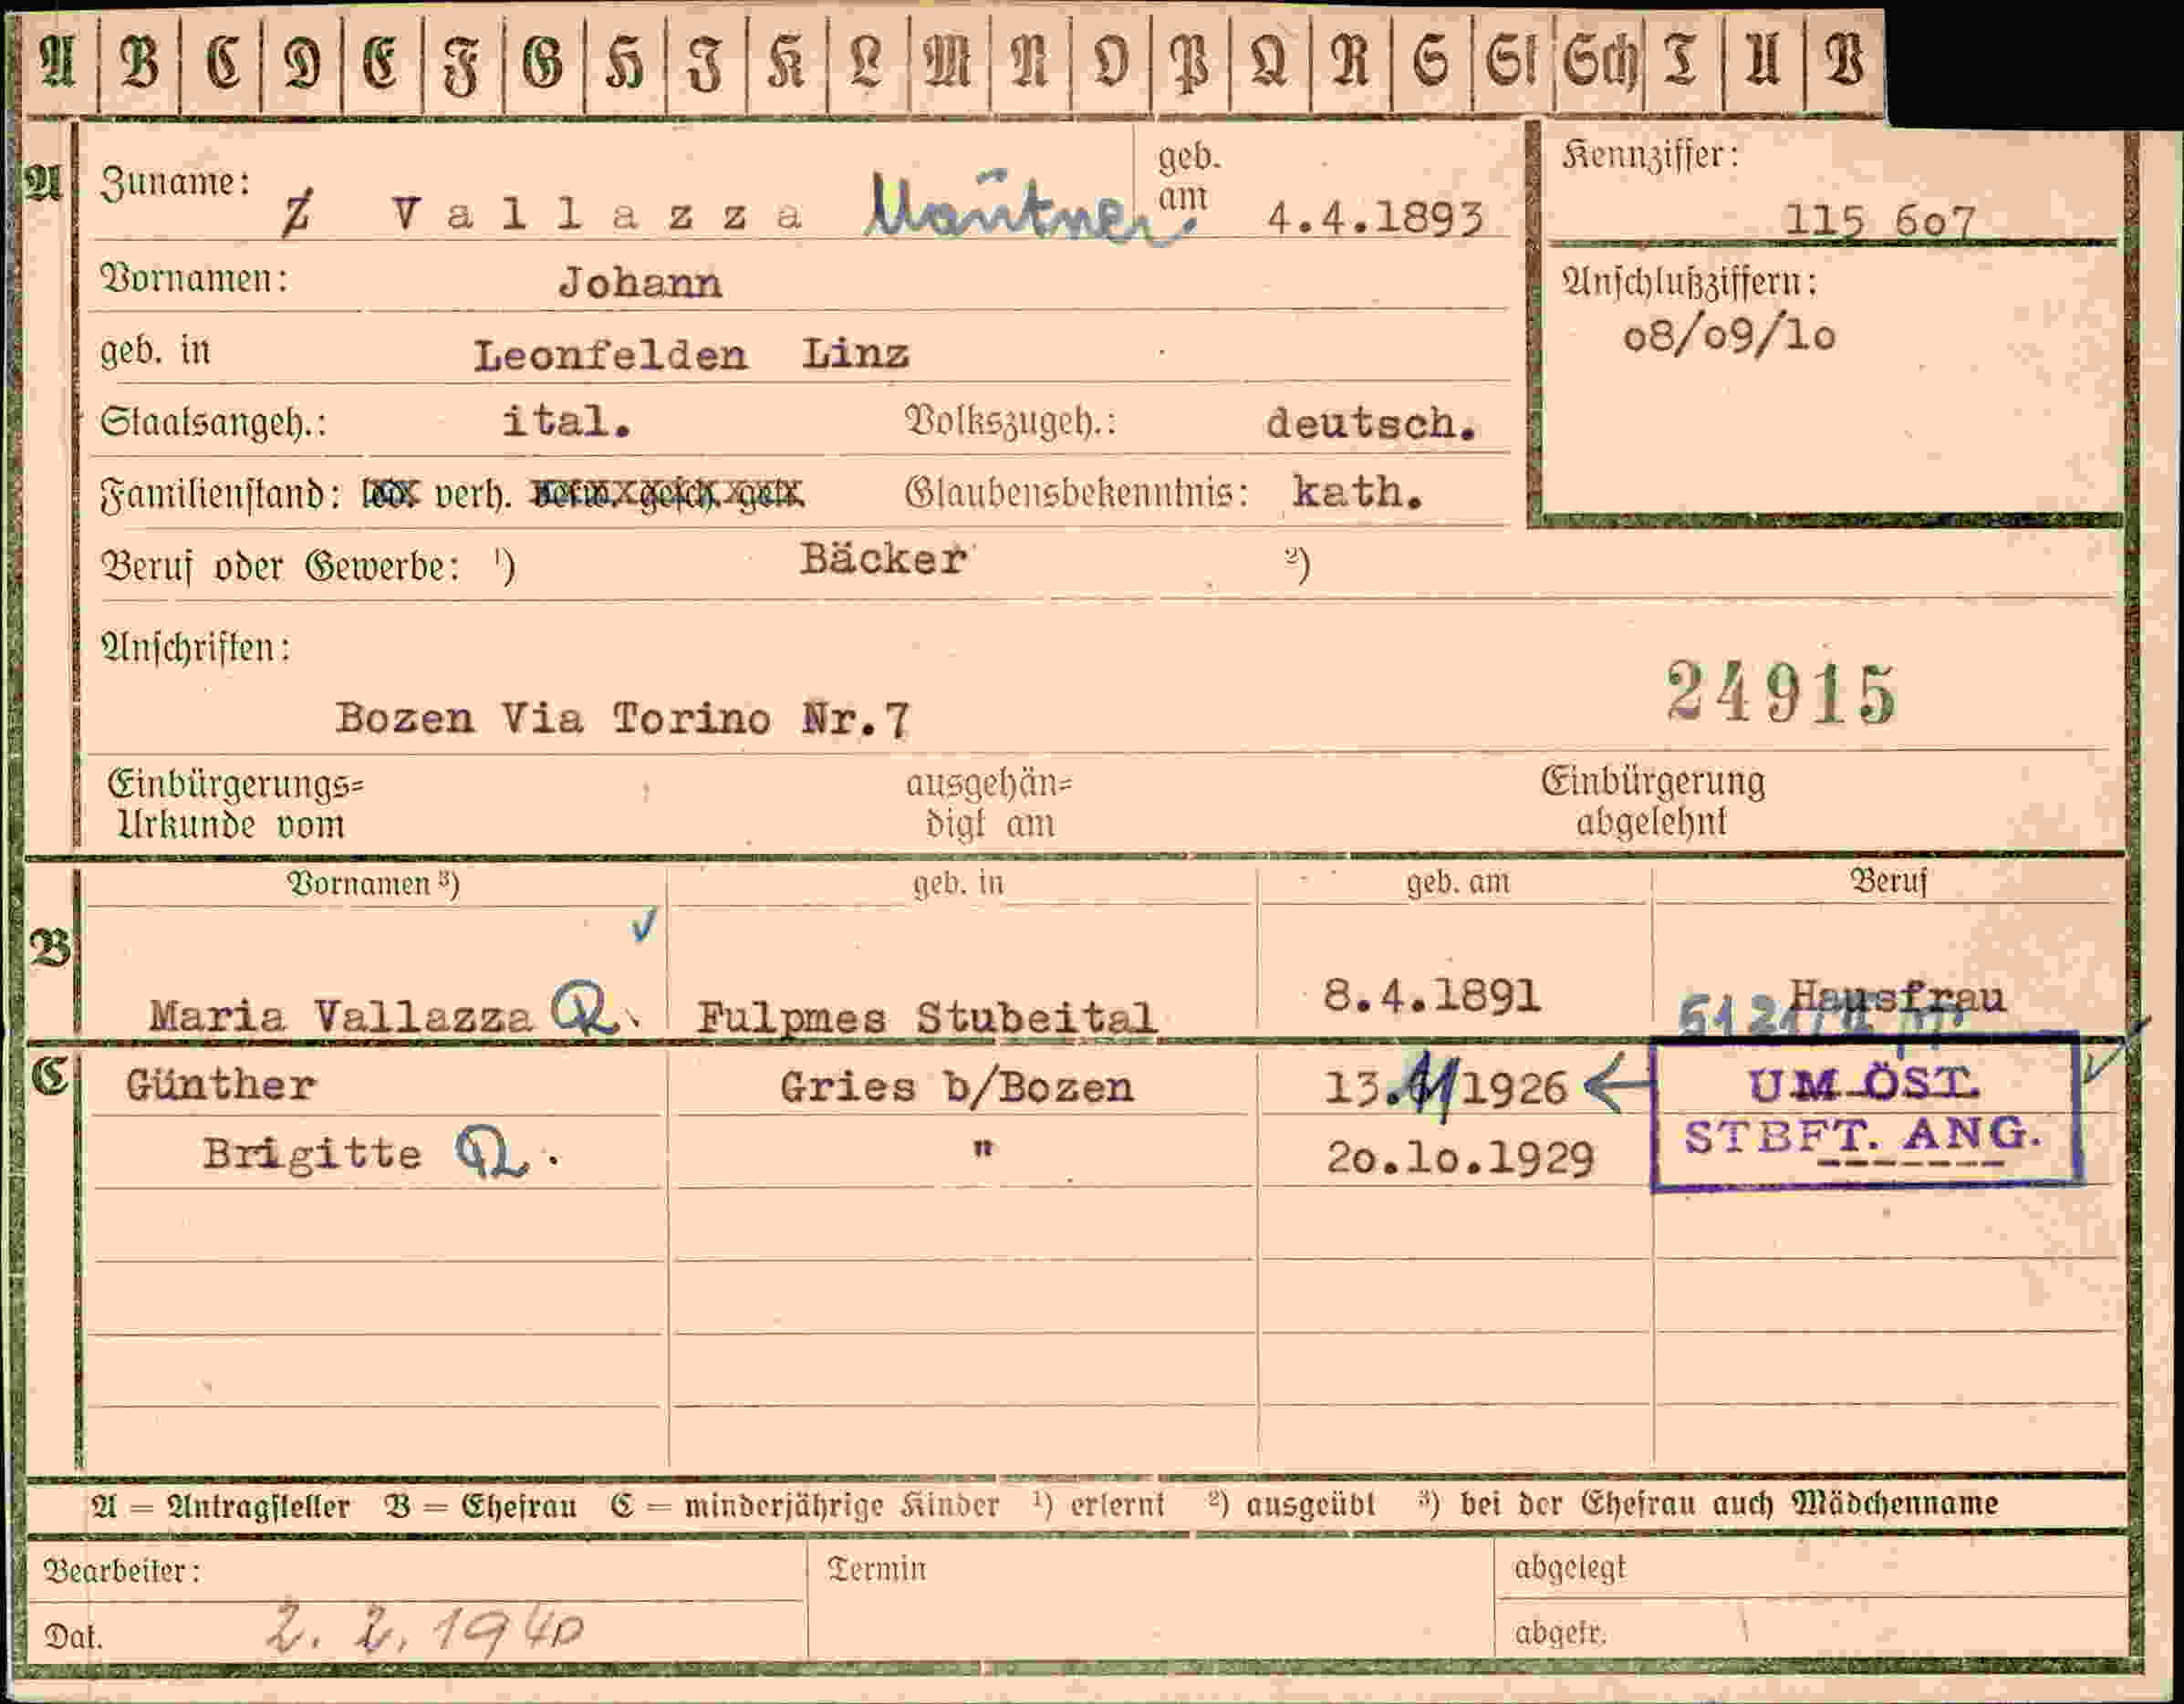Select the 'Anschlußziffern:' label
Screen dimensions: 2184x1704
pyautogui.click(x=1690, y=283)
